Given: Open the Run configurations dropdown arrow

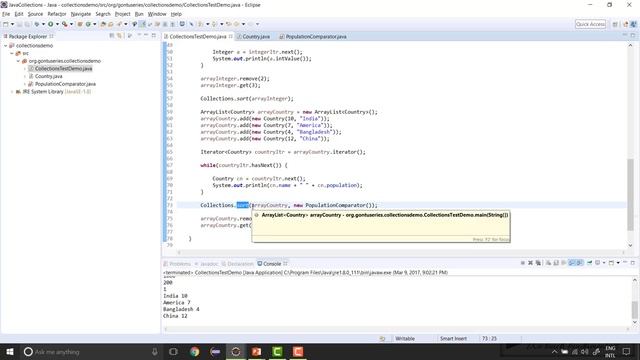Looking at the screenshot, I should click(57, 24).
